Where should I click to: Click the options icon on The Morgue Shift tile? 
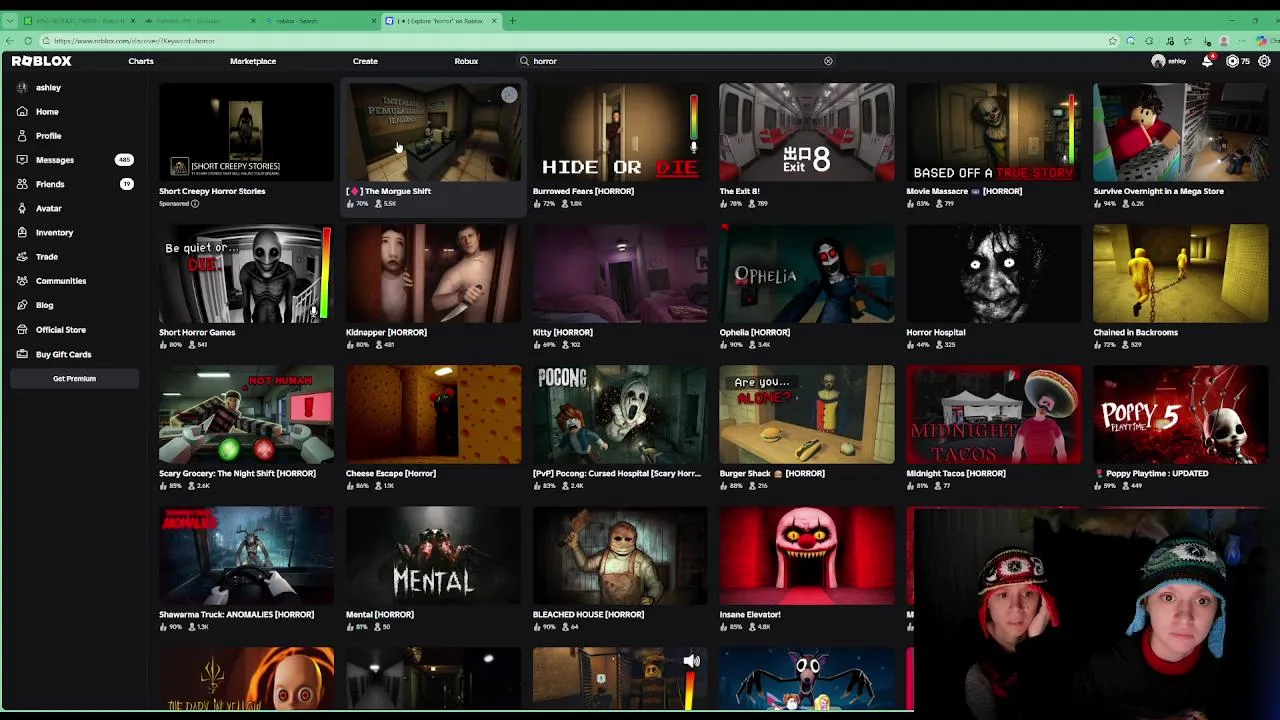pyautogui.click(x=509, y=95)
